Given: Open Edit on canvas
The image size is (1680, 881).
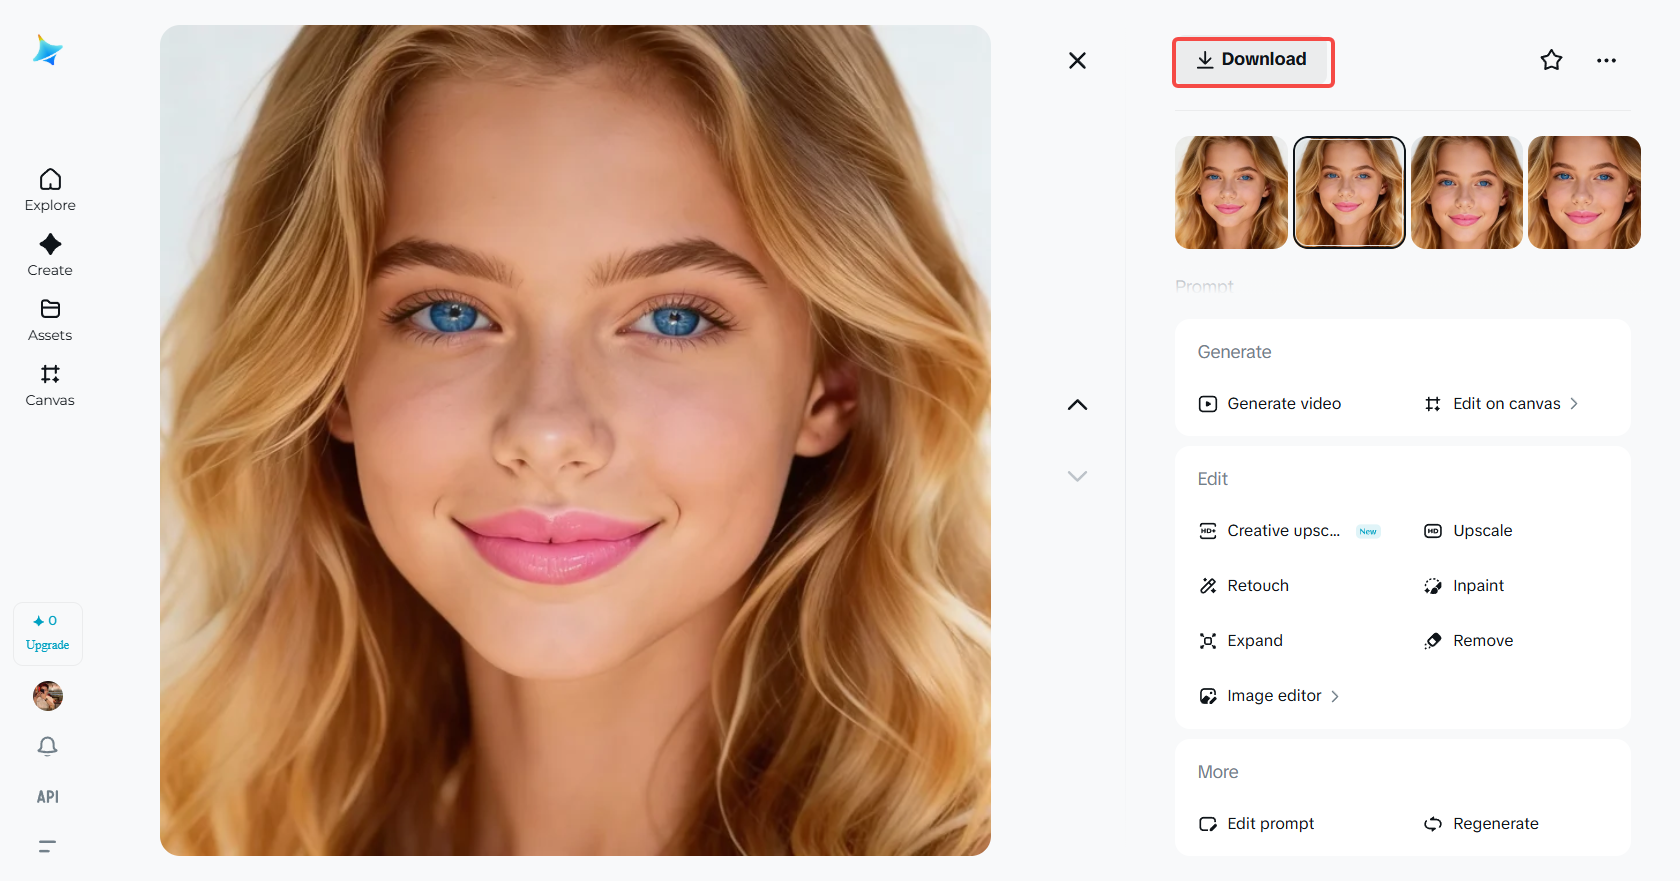Looking at the screenshot, I should pyautogui.click(x=1501, y=404).
